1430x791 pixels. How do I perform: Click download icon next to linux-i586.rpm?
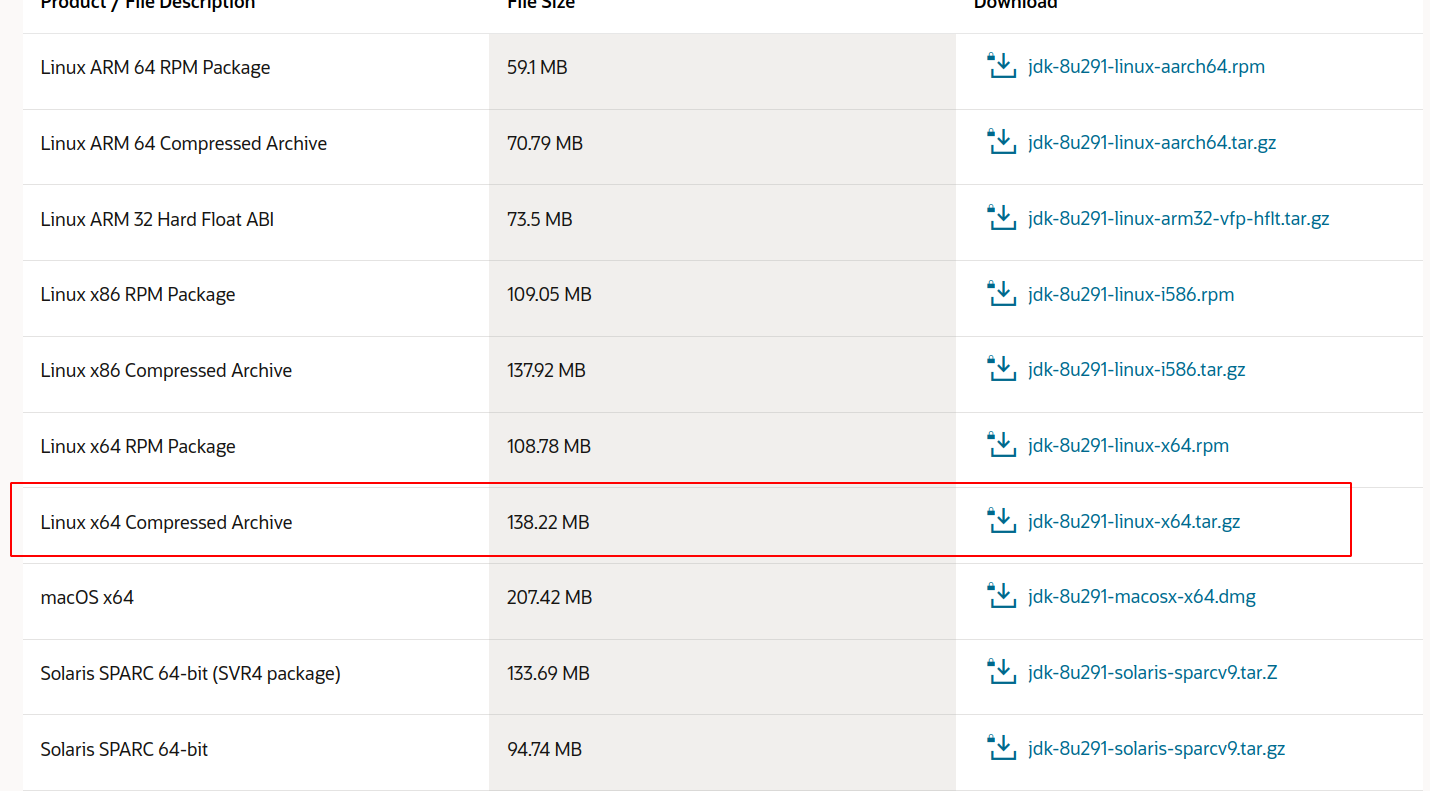coord(1001,293)
